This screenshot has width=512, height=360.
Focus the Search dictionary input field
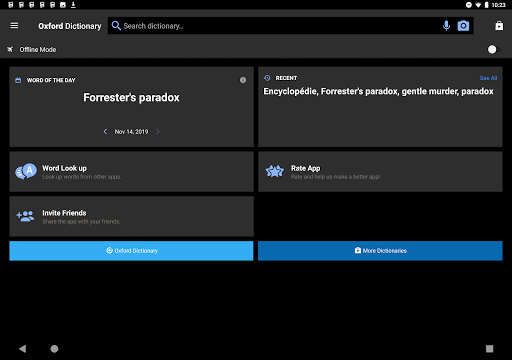pyautogui.click(x=280, y=26)
